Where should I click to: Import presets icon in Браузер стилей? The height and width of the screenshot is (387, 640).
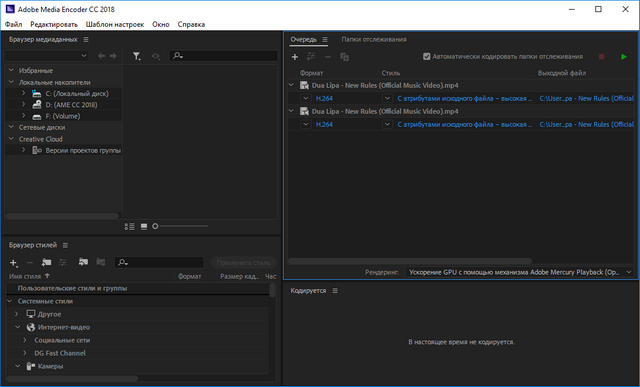[x=83, y=262]
